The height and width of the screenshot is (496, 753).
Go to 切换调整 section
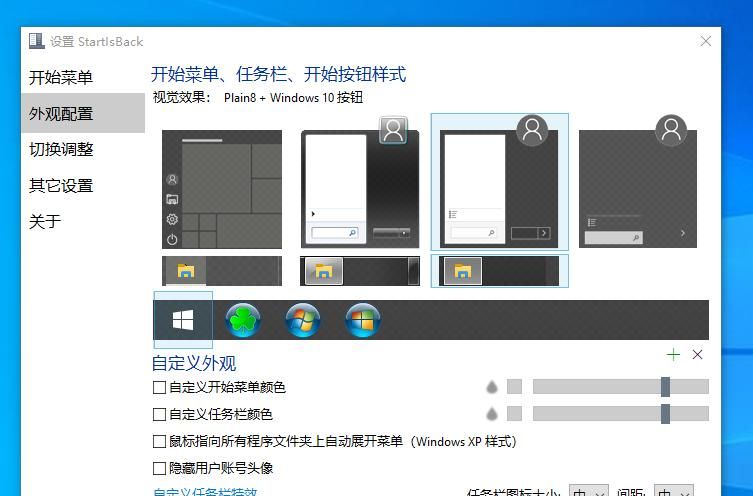click(61, 149)
